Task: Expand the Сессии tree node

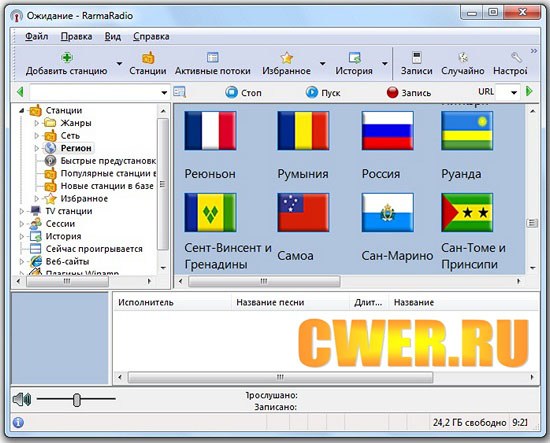Action: pyautogui.click(x=21, y=224)
